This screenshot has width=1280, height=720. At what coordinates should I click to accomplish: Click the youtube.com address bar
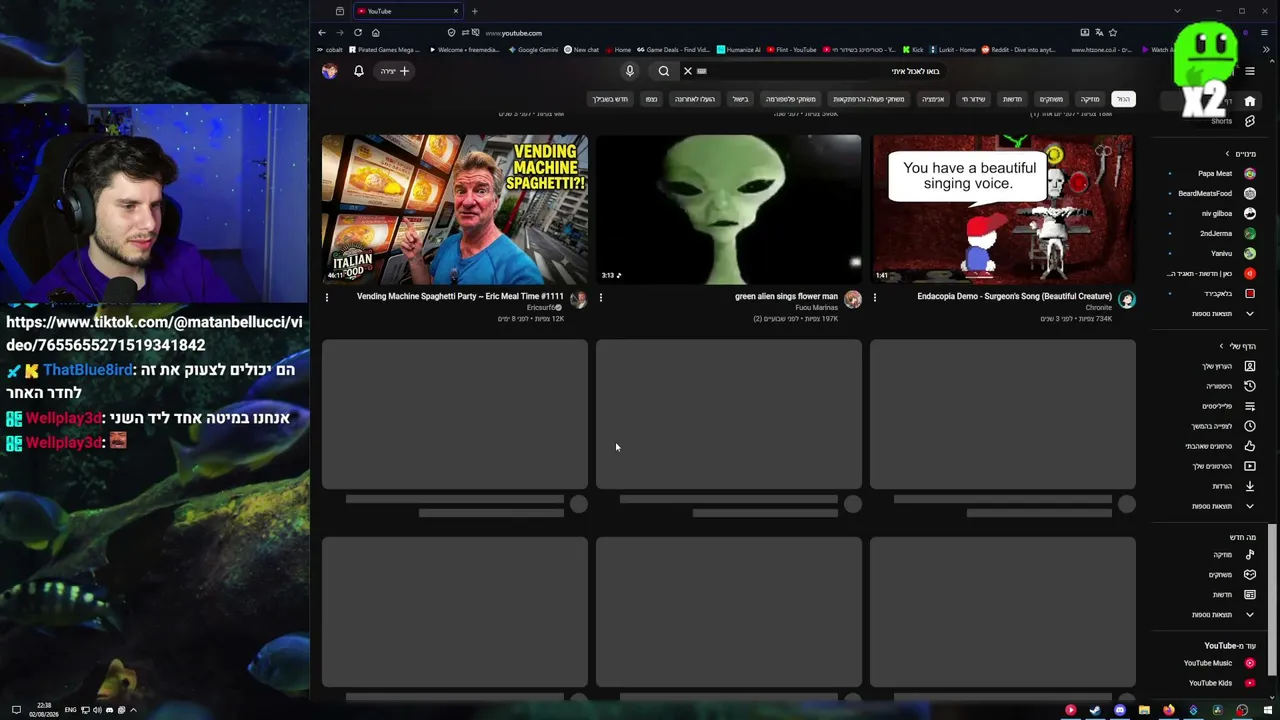click(x=760, y=33)
